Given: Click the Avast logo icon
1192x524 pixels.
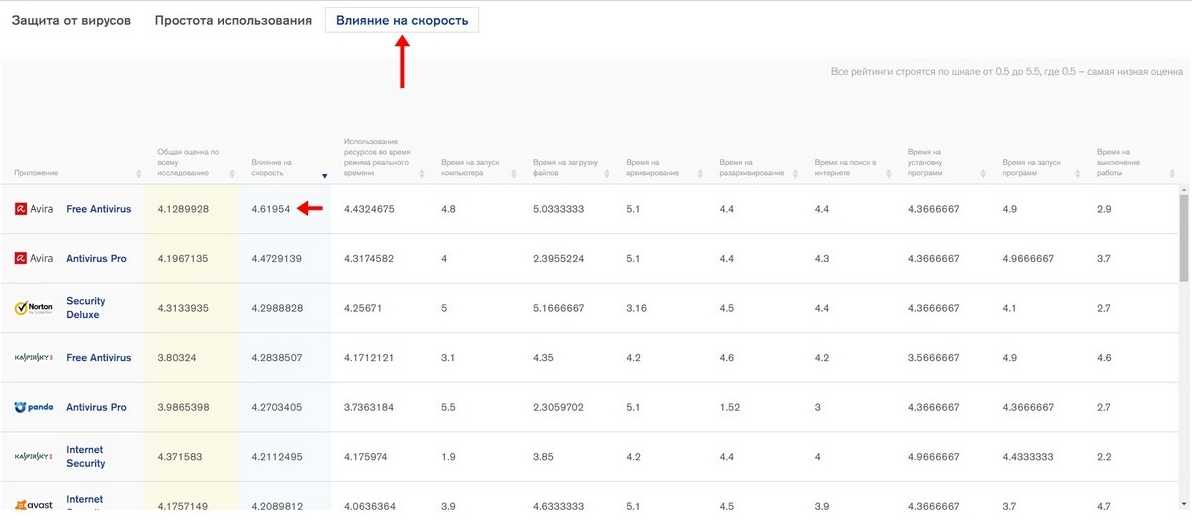Looking at the screenshot, I should (34, 505).
